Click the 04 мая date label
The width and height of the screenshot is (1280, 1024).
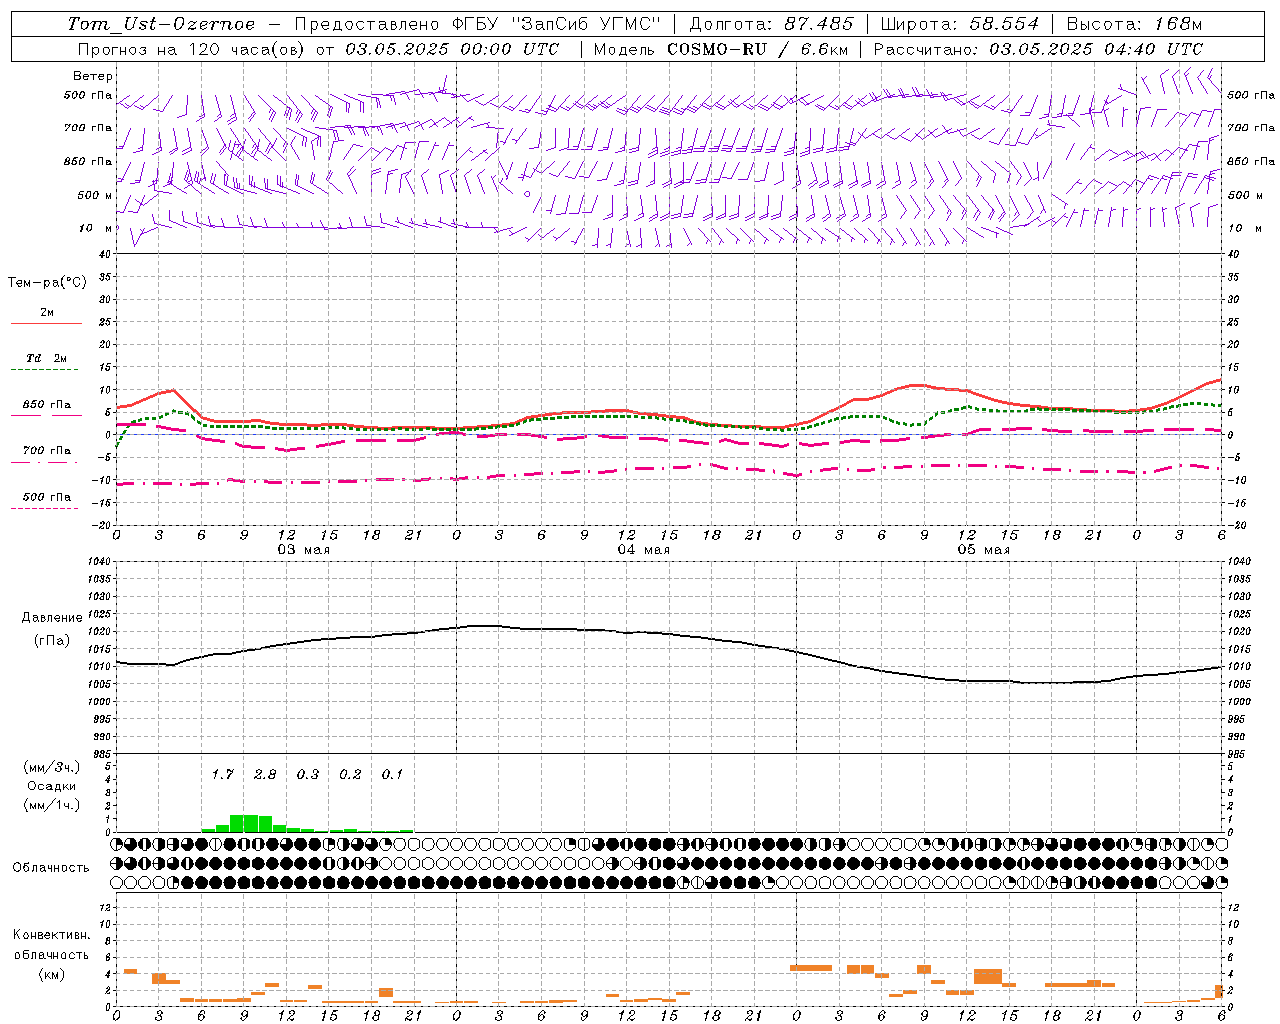click(643, 550)
